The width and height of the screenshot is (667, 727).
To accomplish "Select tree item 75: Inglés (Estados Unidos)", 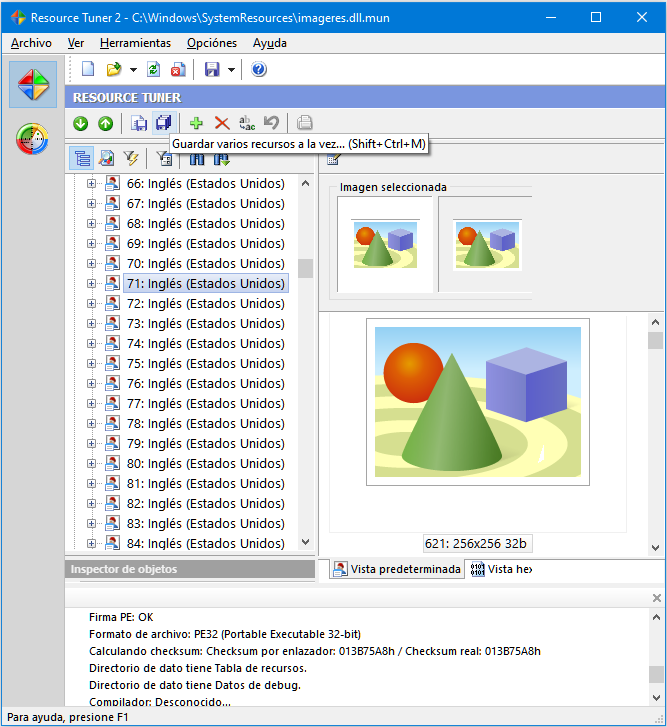I will (206, 364).
